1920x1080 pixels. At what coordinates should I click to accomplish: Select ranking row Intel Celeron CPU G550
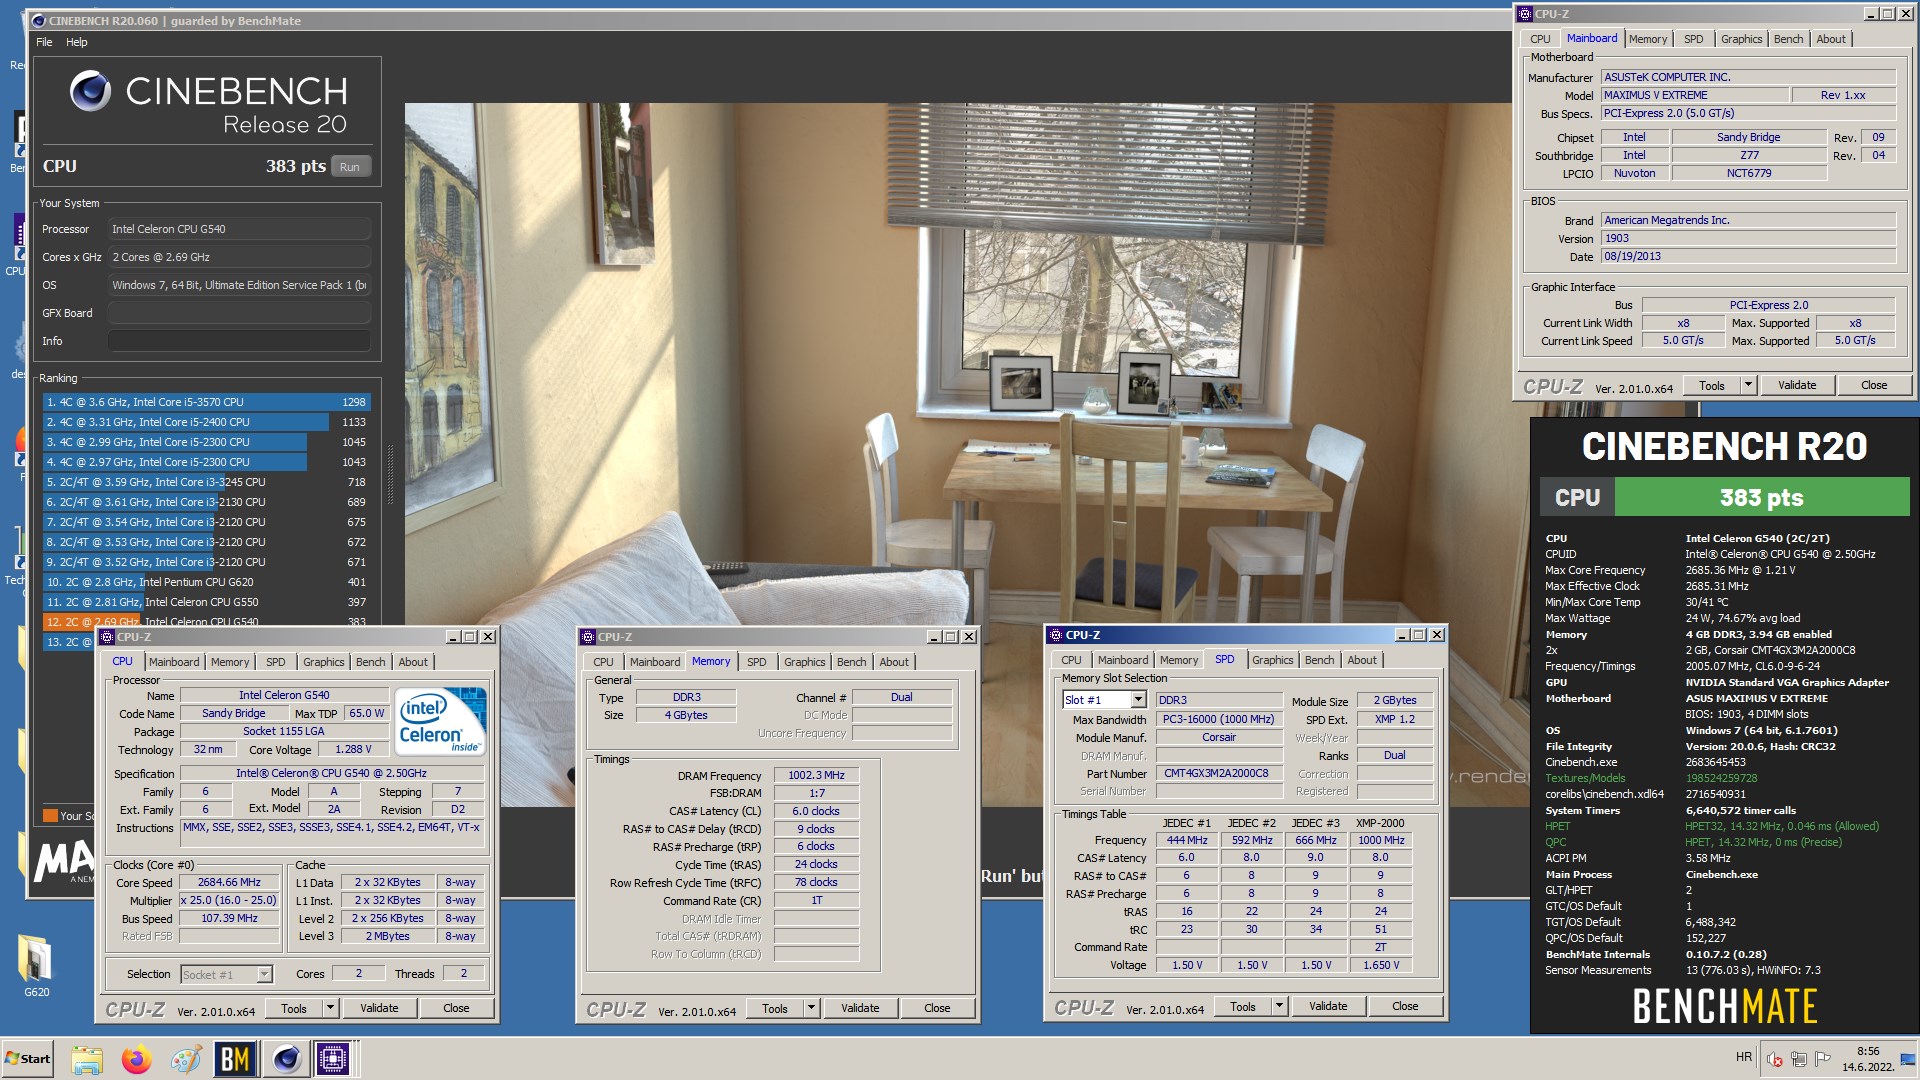pyautogui.click(x=206, y=602)
